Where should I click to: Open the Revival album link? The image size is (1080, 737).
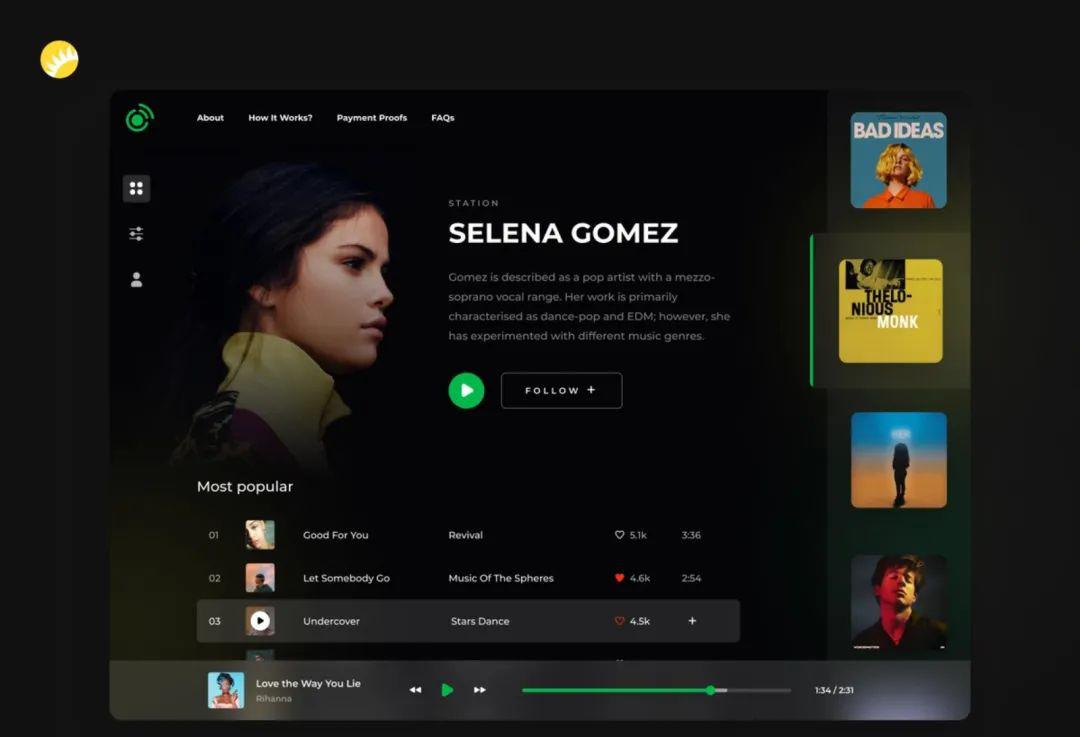click(x=466, y=535)
